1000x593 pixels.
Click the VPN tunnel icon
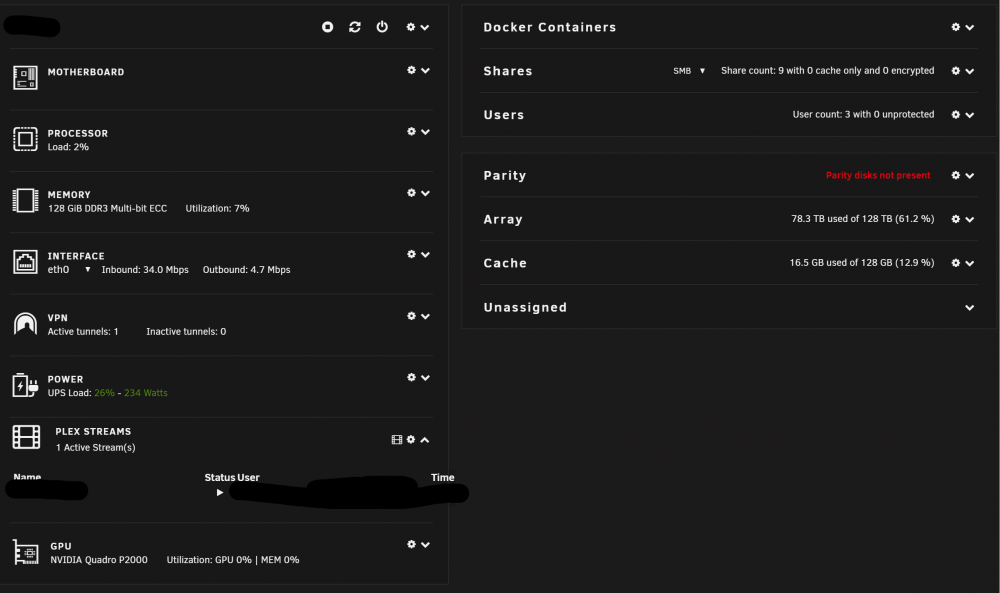pyautogui.click(x=26, y=323)
